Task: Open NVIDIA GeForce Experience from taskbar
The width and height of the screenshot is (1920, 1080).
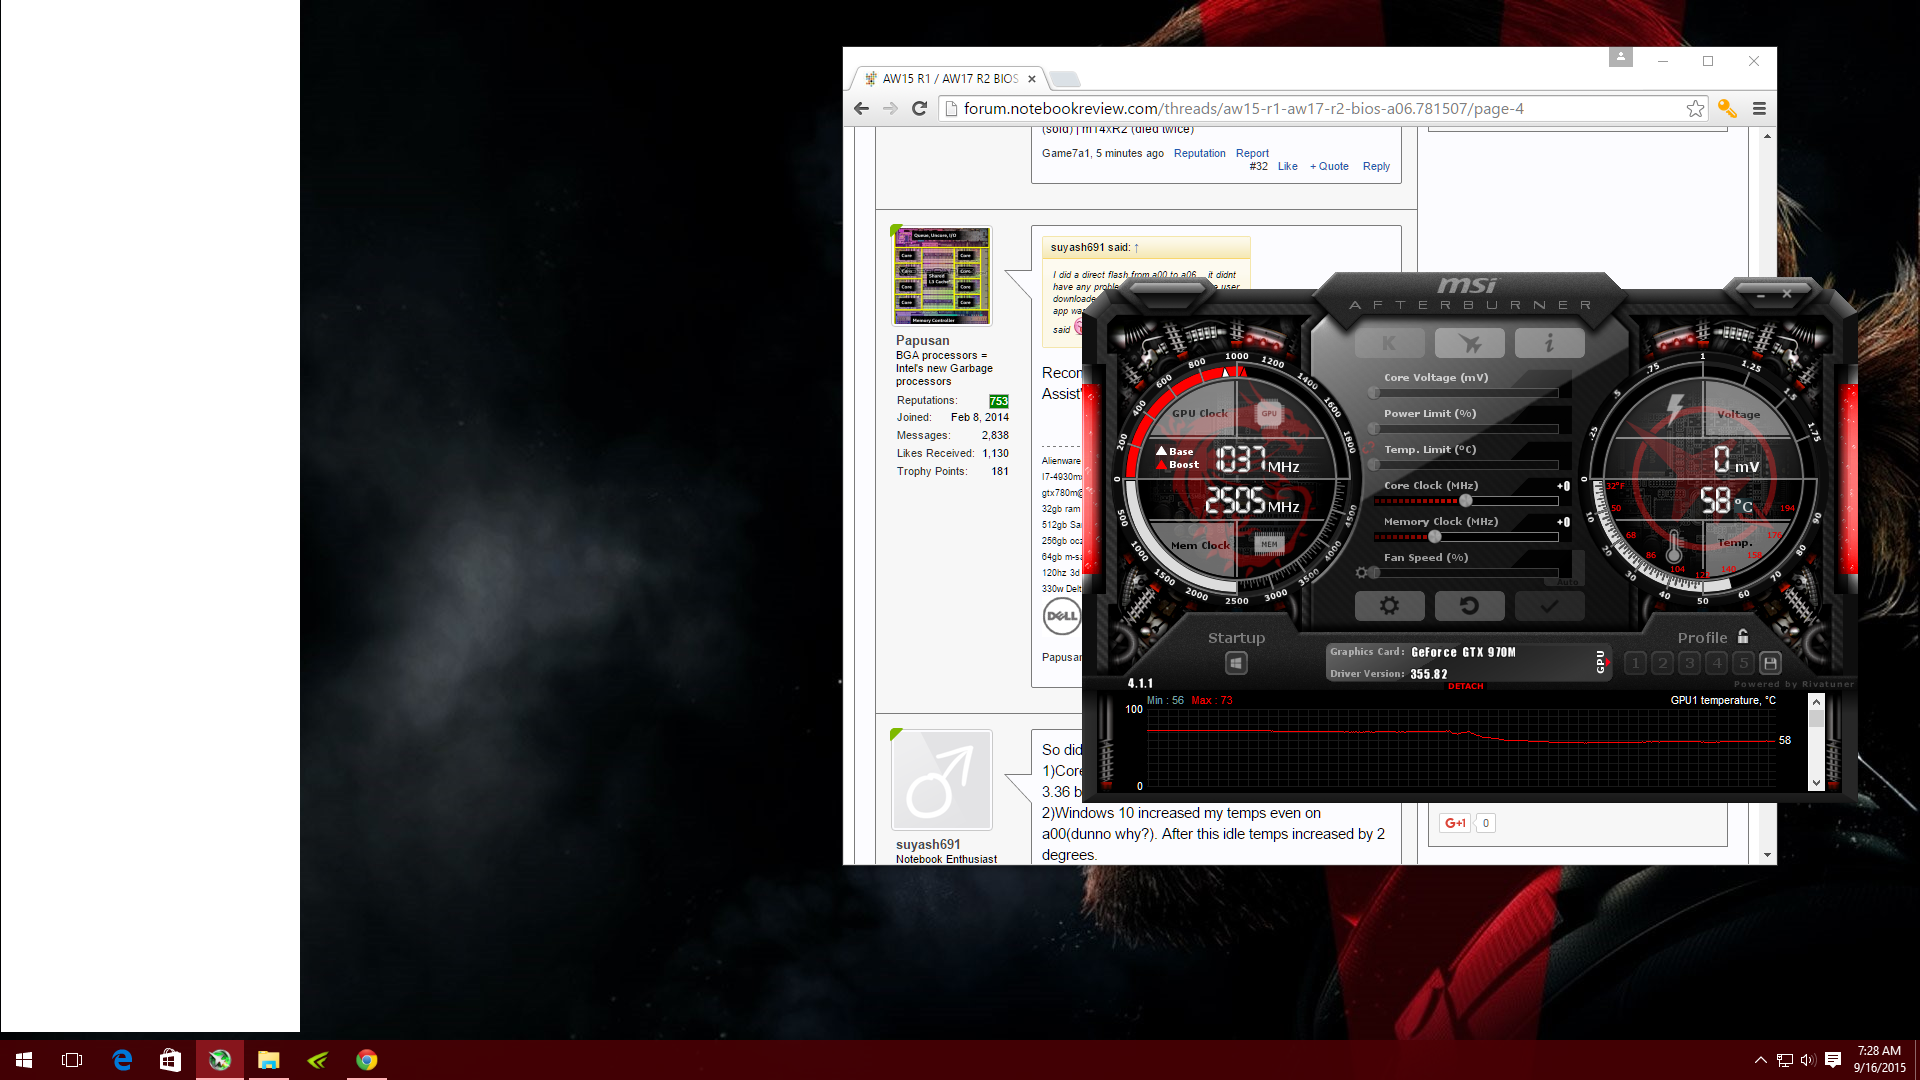Action: point(318,1060)
